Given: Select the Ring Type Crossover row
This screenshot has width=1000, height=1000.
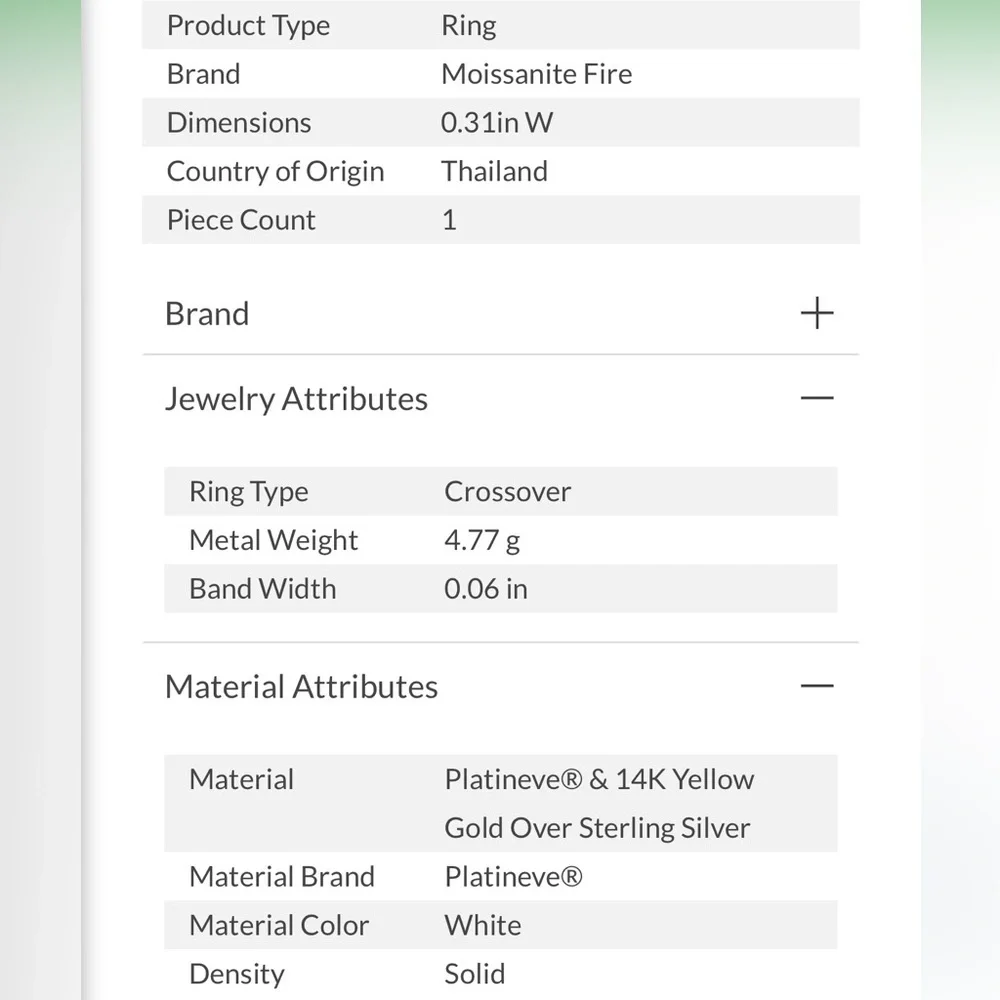Looking at the screenshot, I should [501, 491].
